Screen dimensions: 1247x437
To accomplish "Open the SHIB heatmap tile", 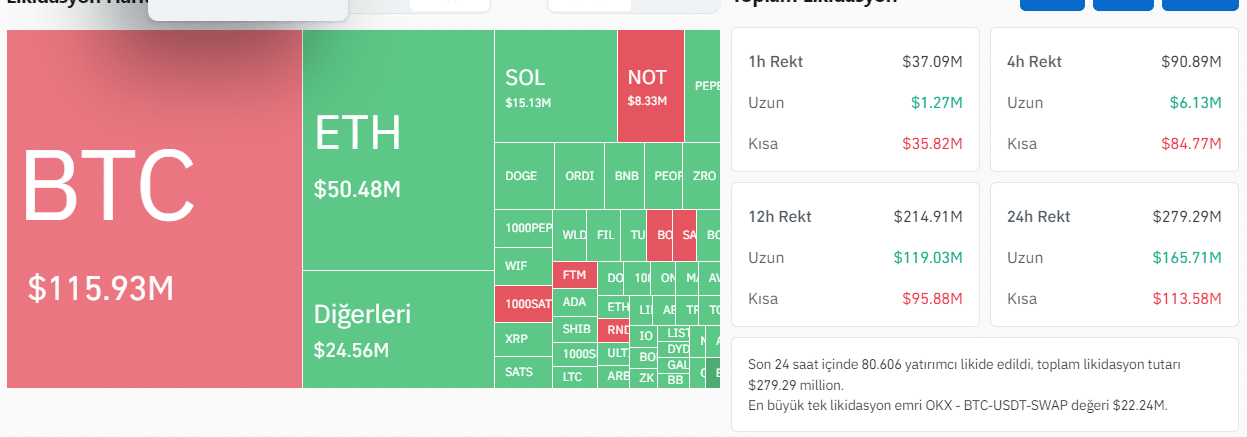I will click(x=575, y=329).
